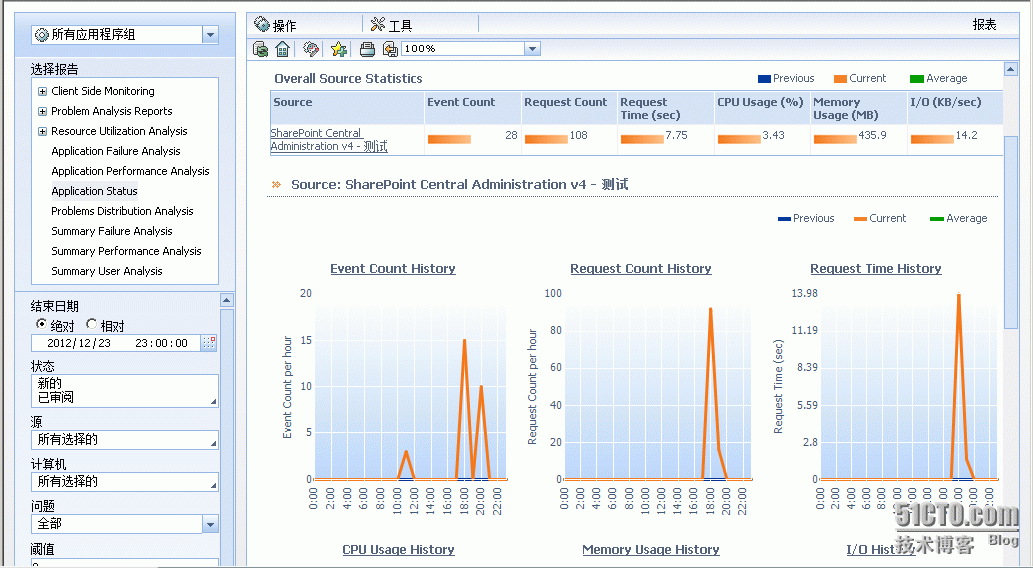
Task: Click the schedule report icon with clock
Action: (311, 49)
